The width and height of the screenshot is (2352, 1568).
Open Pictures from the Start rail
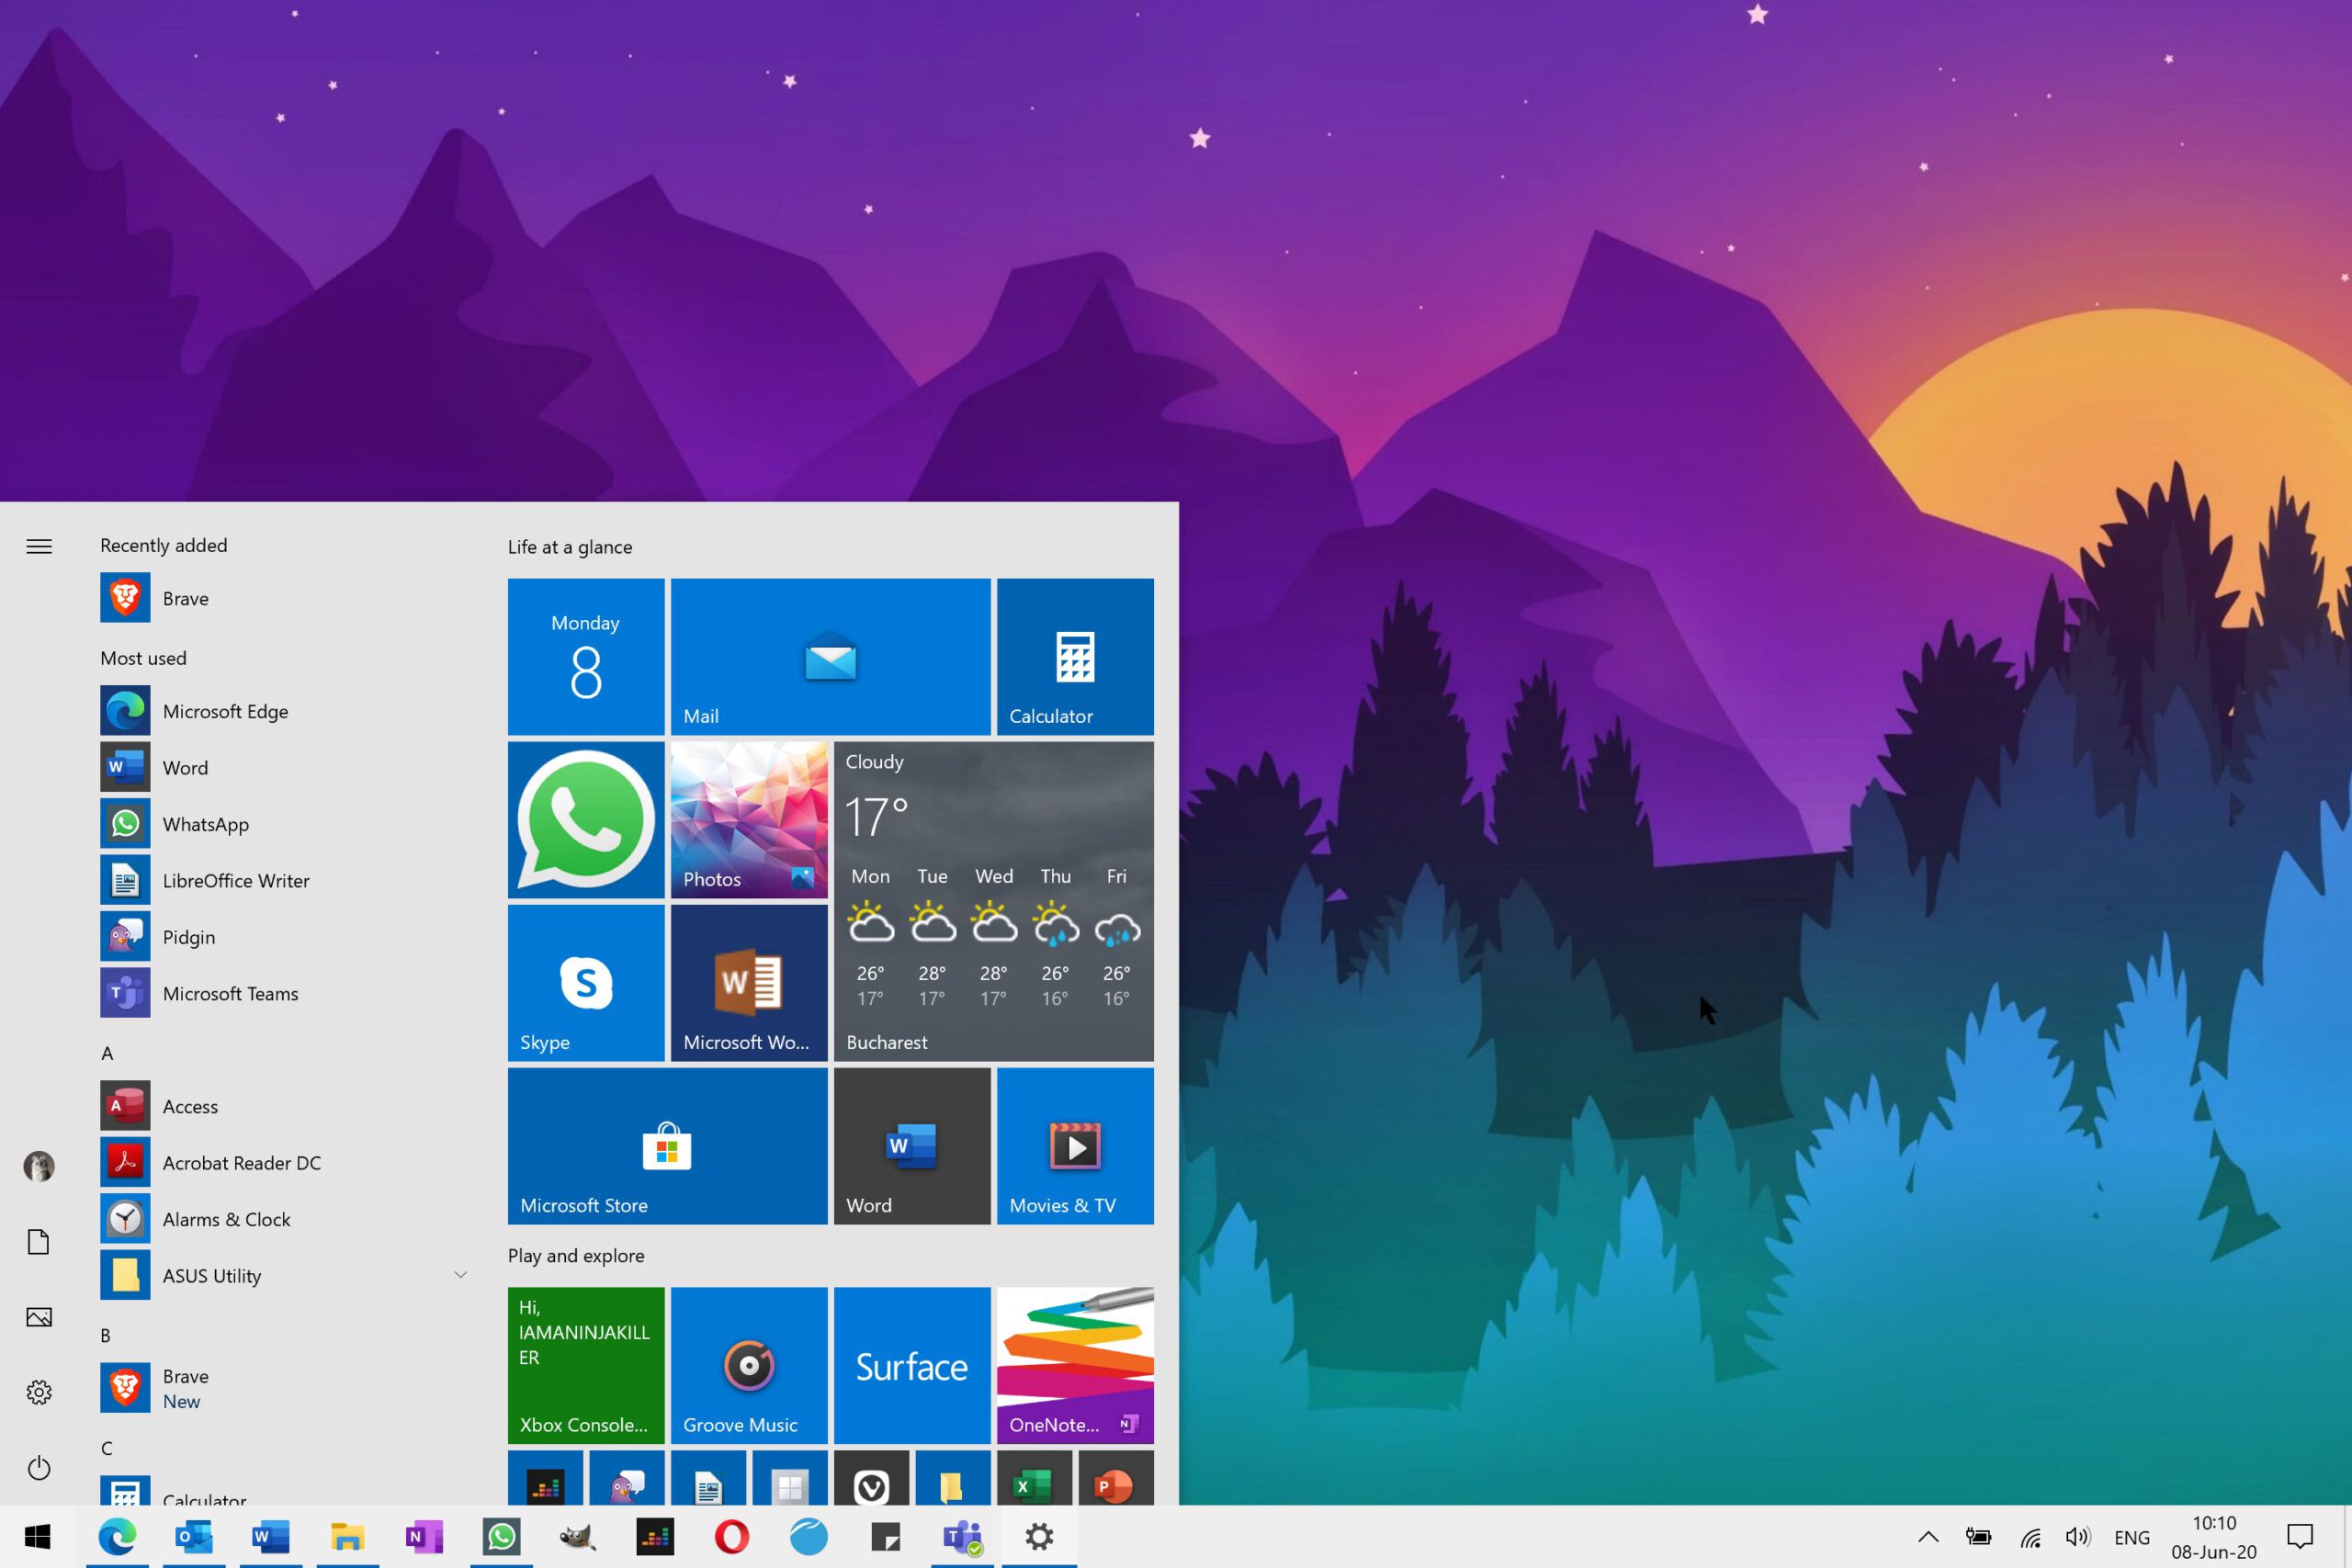39,1317
